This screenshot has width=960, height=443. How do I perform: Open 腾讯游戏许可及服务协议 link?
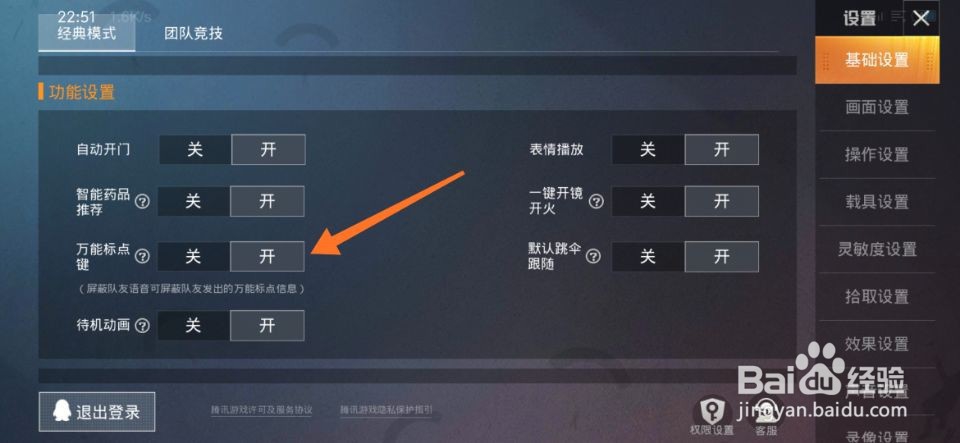coord(262,410)
